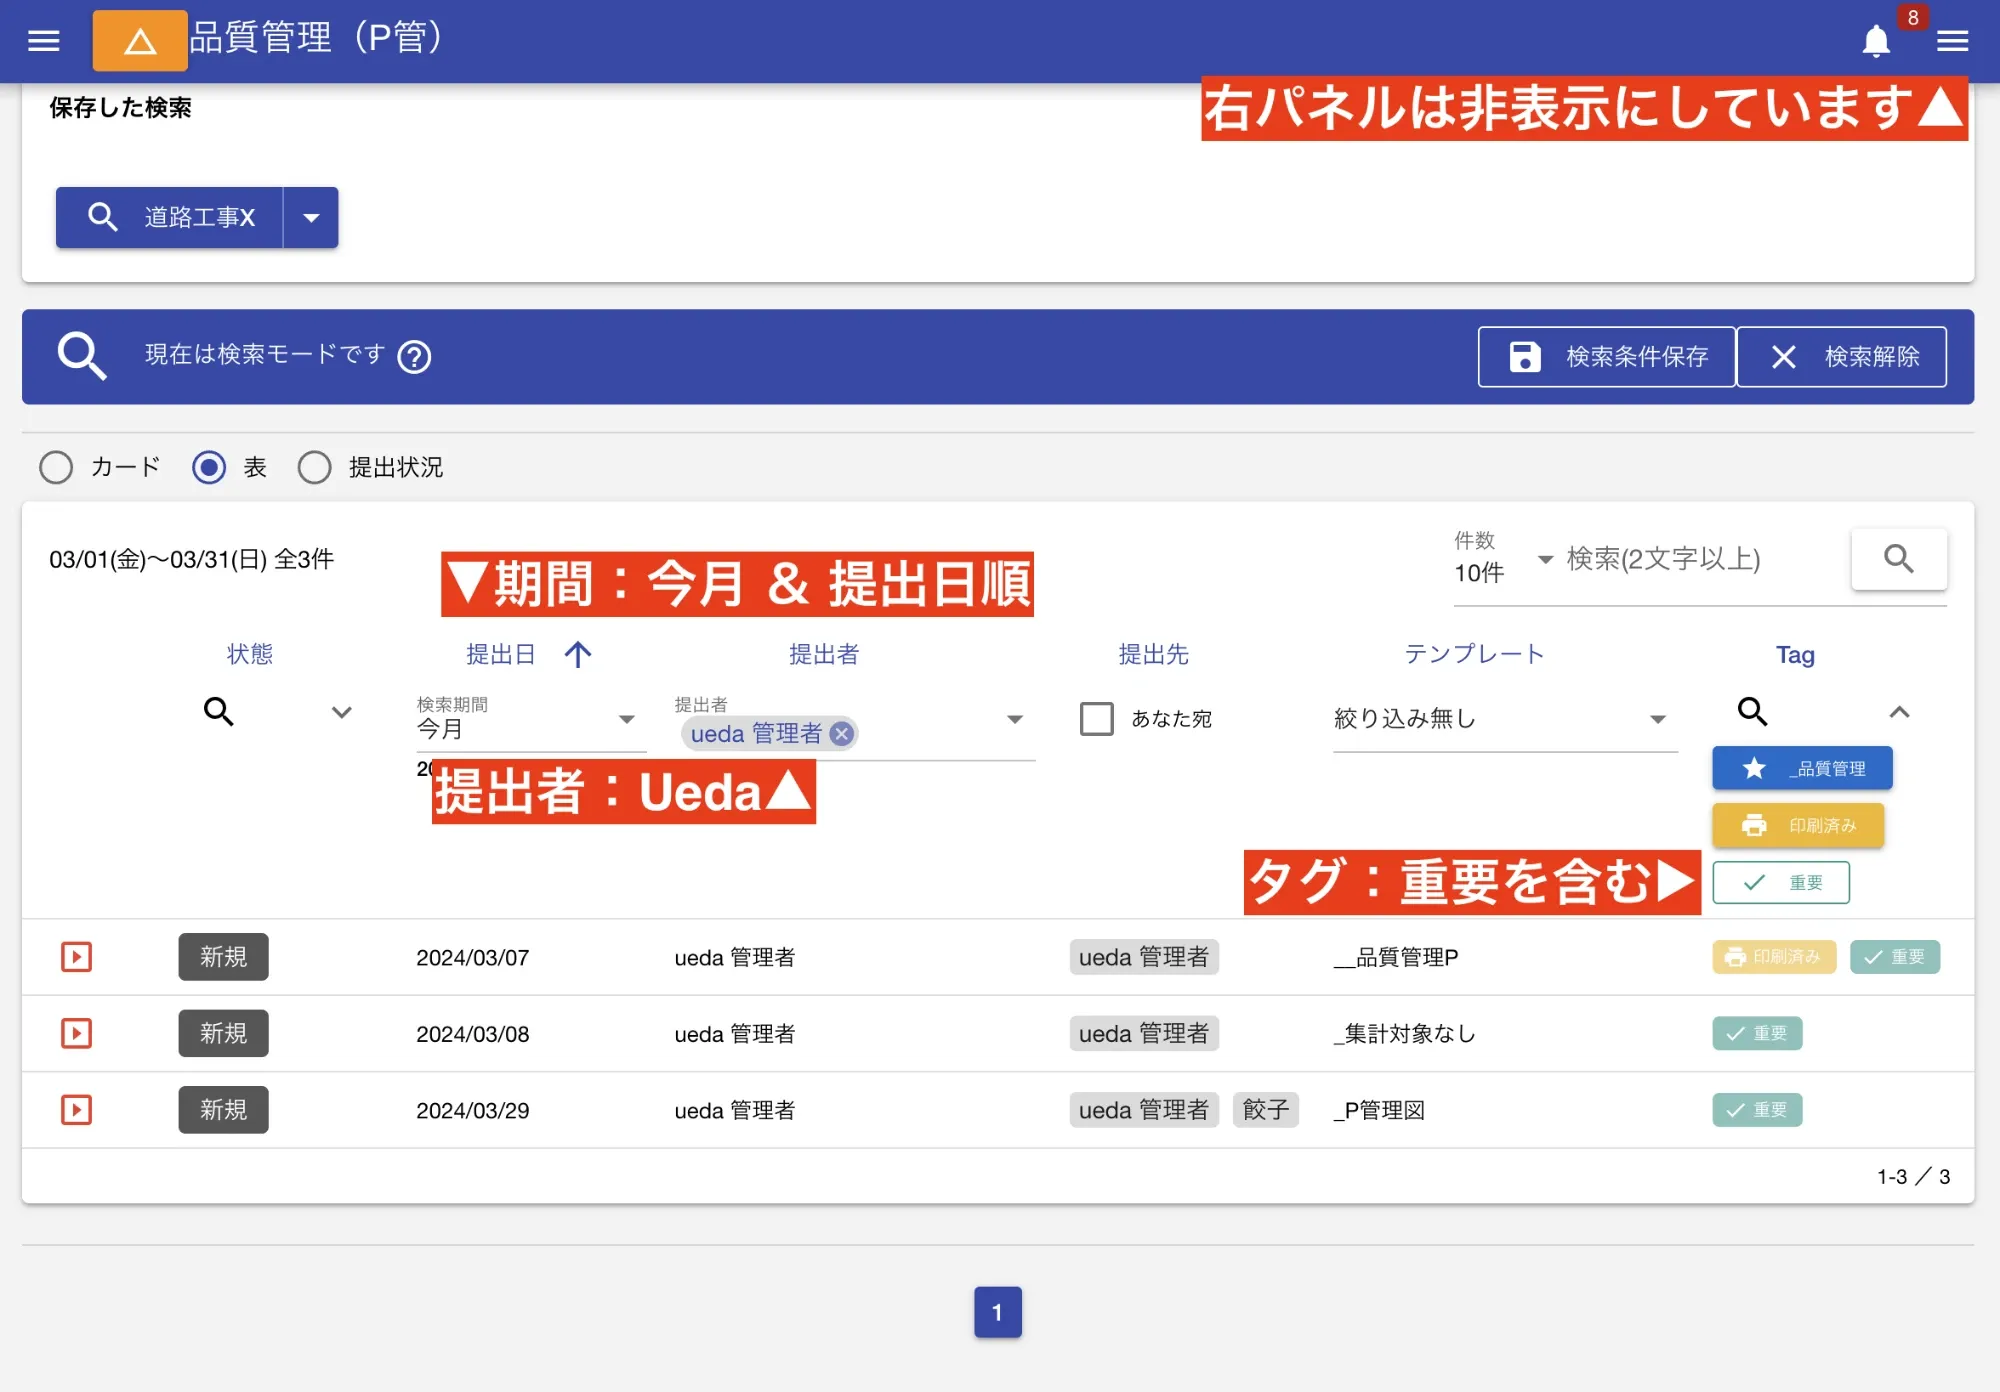Open the 状態 column search icon
The image size is (2000, 1392).
(x=219, y=712)
